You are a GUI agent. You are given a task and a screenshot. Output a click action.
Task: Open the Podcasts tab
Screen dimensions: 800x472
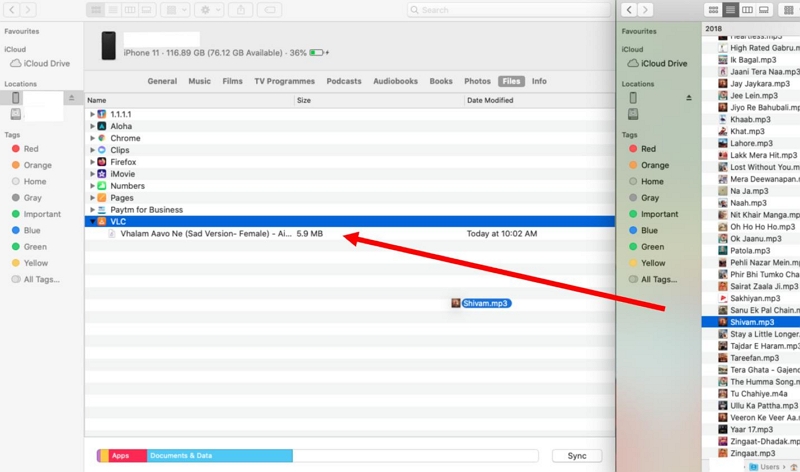click(x=344, y=81)
